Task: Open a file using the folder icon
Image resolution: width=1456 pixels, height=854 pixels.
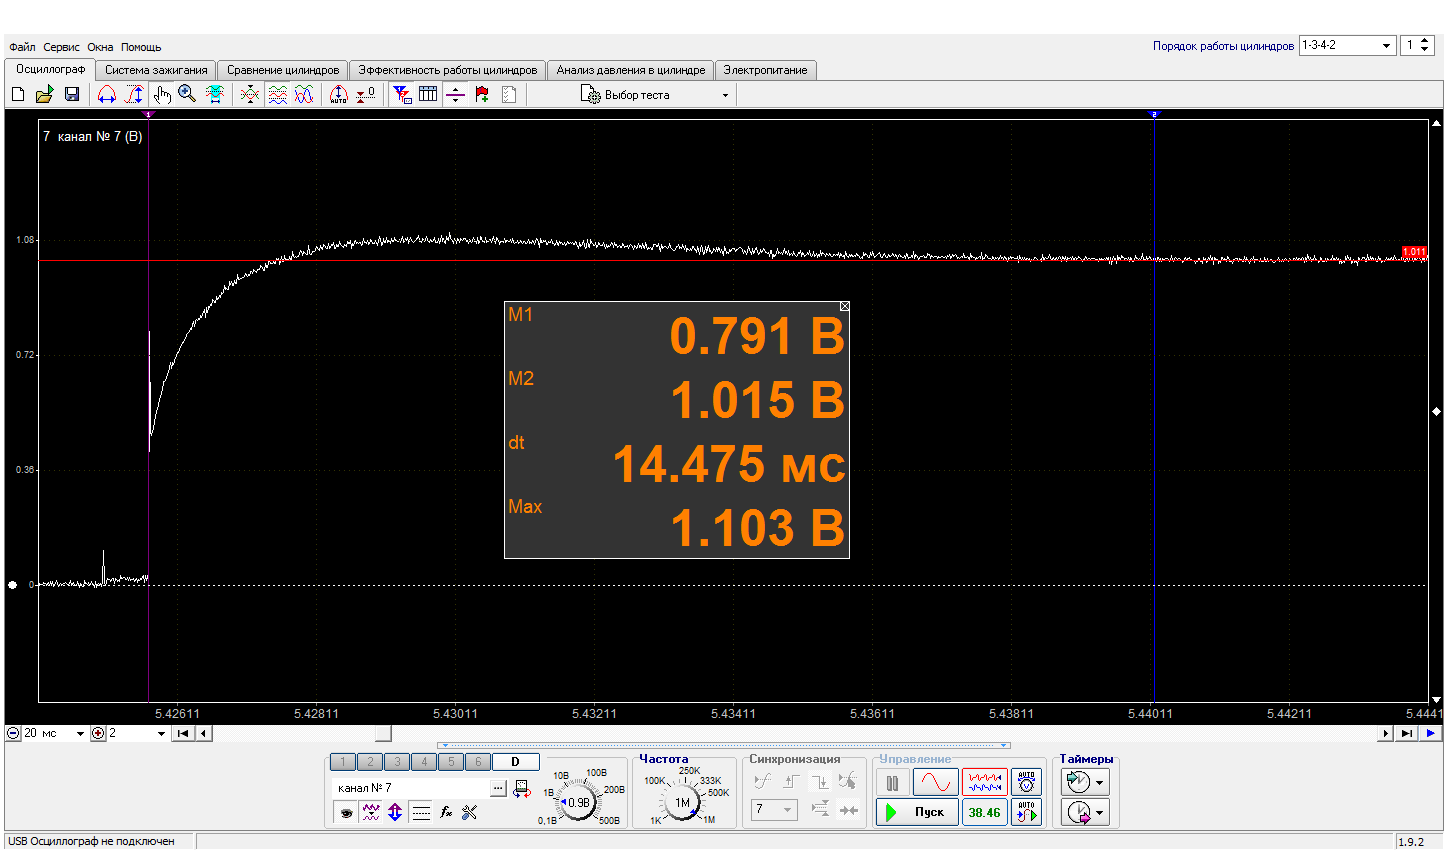Action: click(x=44, y=94)
